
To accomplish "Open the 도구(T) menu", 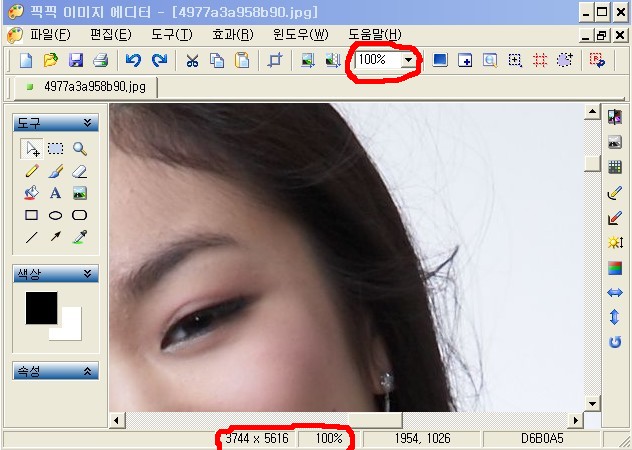I will 172,35.
